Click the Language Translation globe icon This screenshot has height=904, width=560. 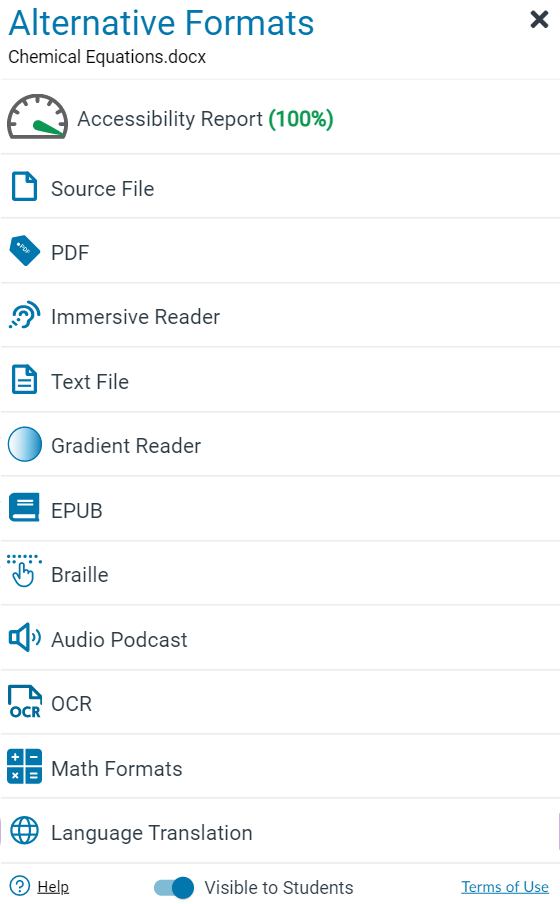[25, 831]
